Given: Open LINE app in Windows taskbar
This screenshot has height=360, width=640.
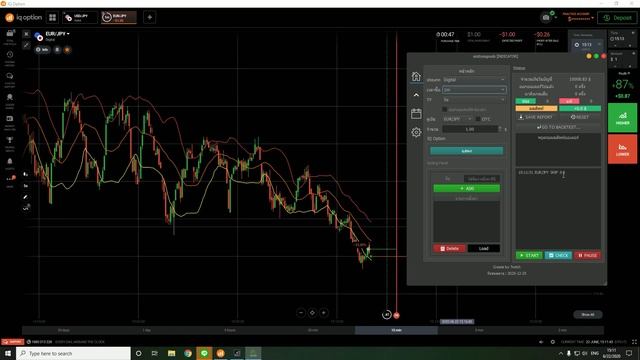Looking at the screenshot, I should tap(204, 353).
